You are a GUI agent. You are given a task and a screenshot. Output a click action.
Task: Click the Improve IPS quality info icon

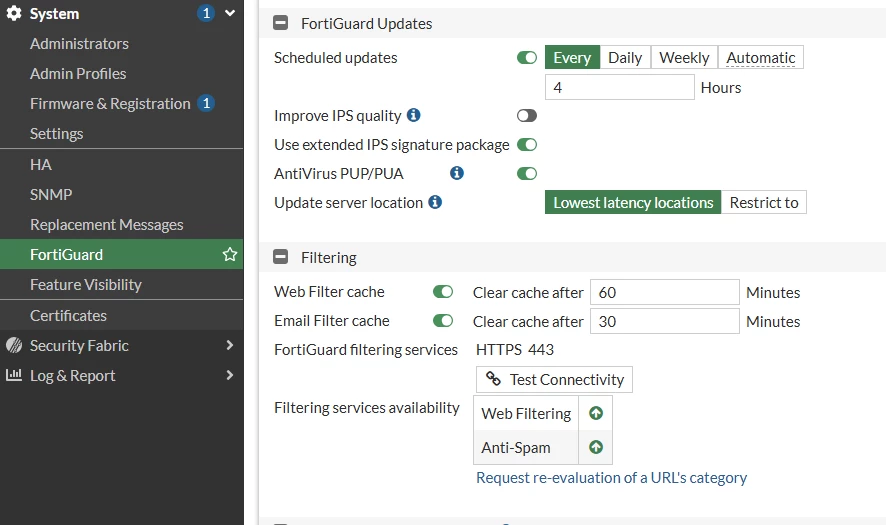click(x=414, y=115)
